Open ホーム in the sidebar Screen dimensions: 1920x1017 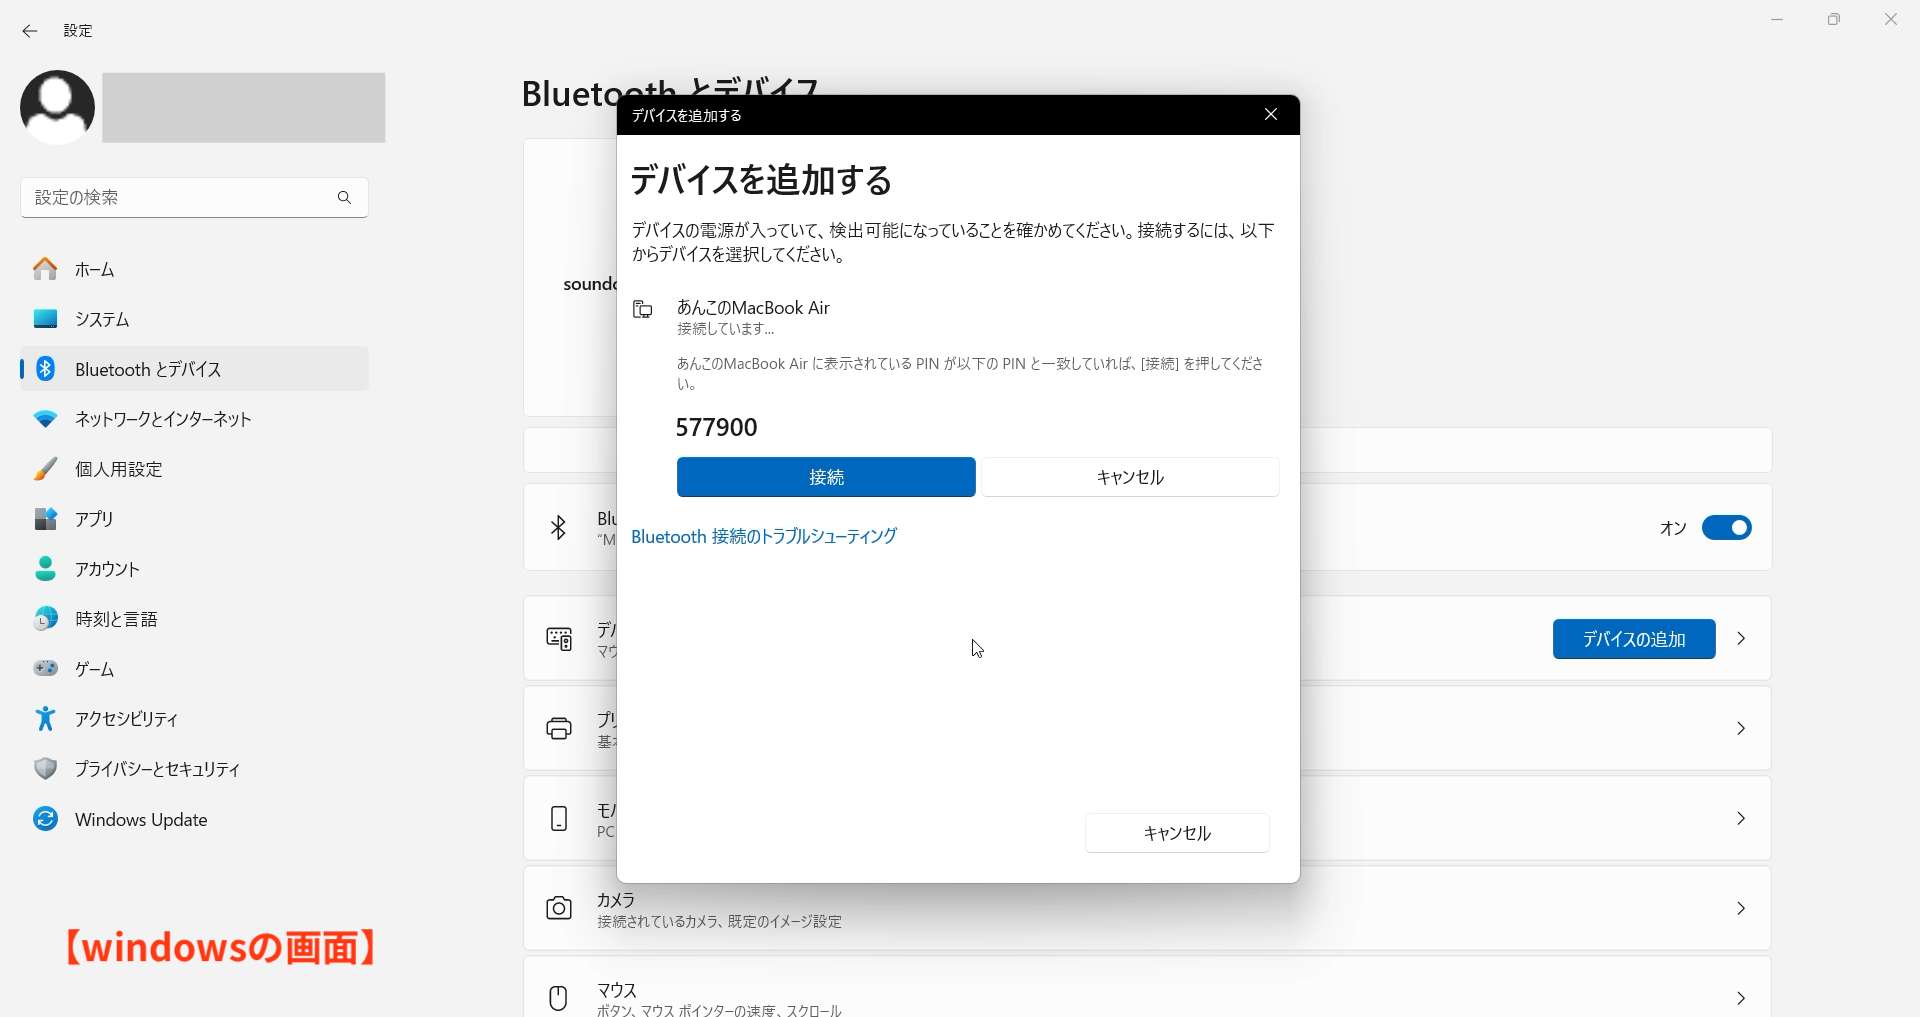194,269
